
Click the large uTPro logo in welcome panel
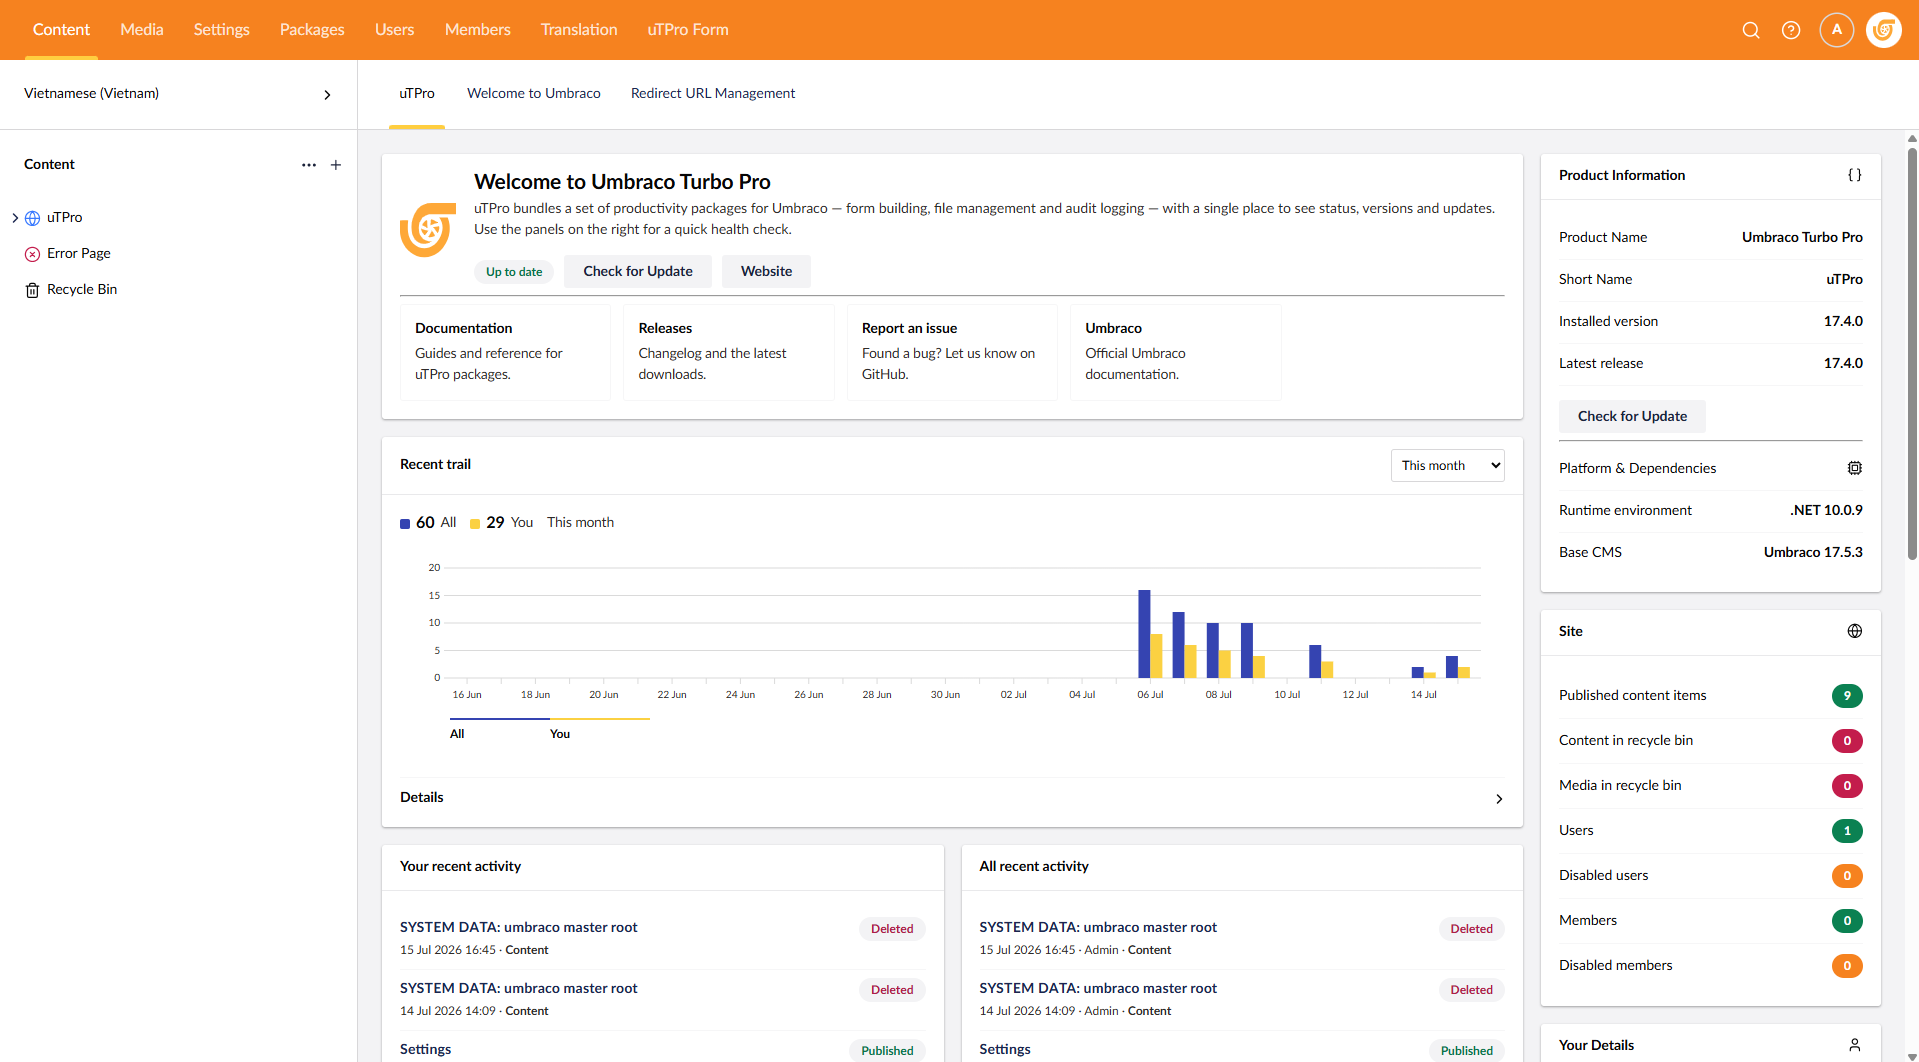428,229
